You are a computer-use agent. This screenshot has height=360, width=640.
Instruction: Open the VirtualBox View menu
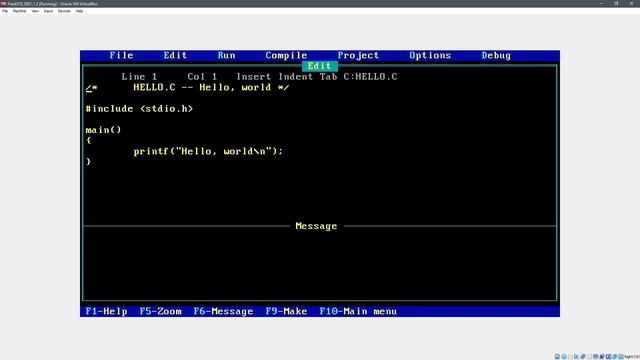(x=35, y=11)
